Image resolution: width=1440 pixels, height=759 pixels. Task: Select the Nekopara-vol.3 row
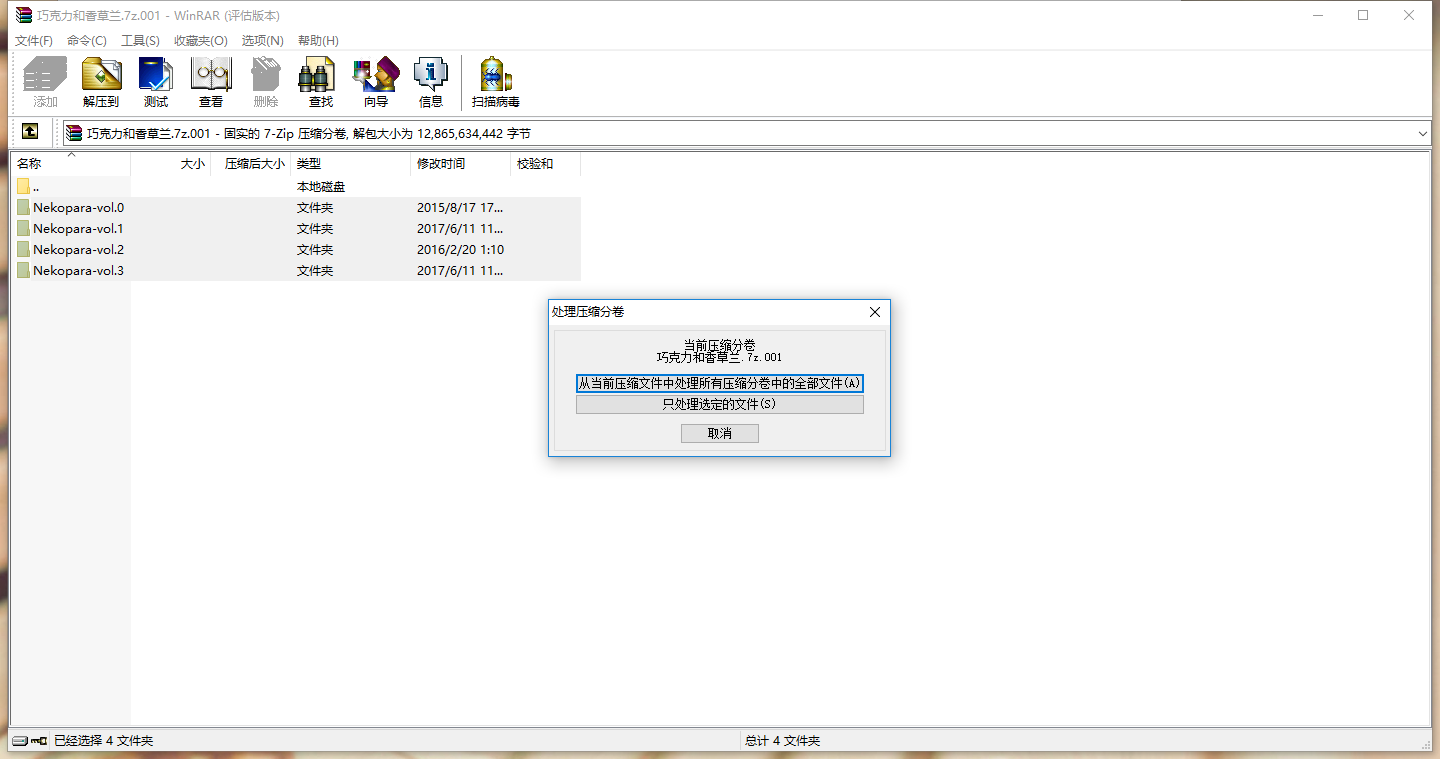tap(296, 271)
